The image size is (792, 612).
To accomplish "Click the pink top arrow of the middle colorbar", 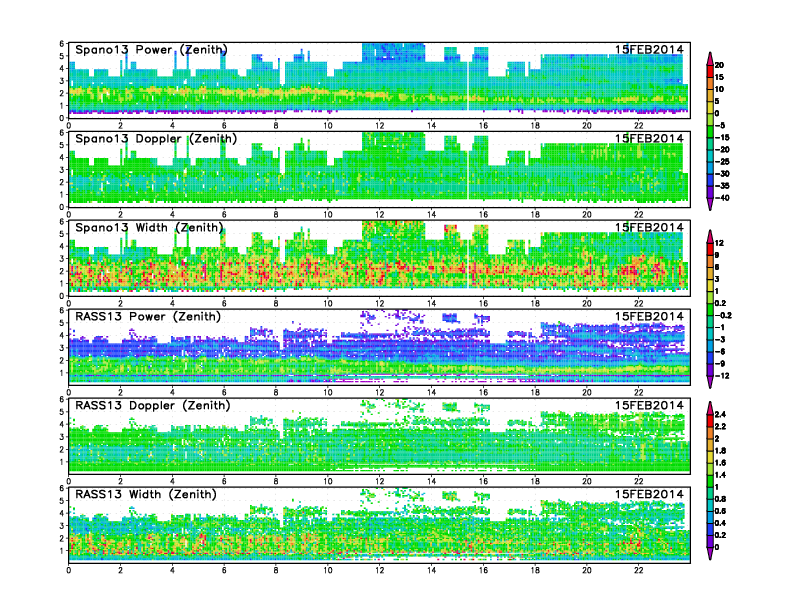I will [x=710, y=236].
